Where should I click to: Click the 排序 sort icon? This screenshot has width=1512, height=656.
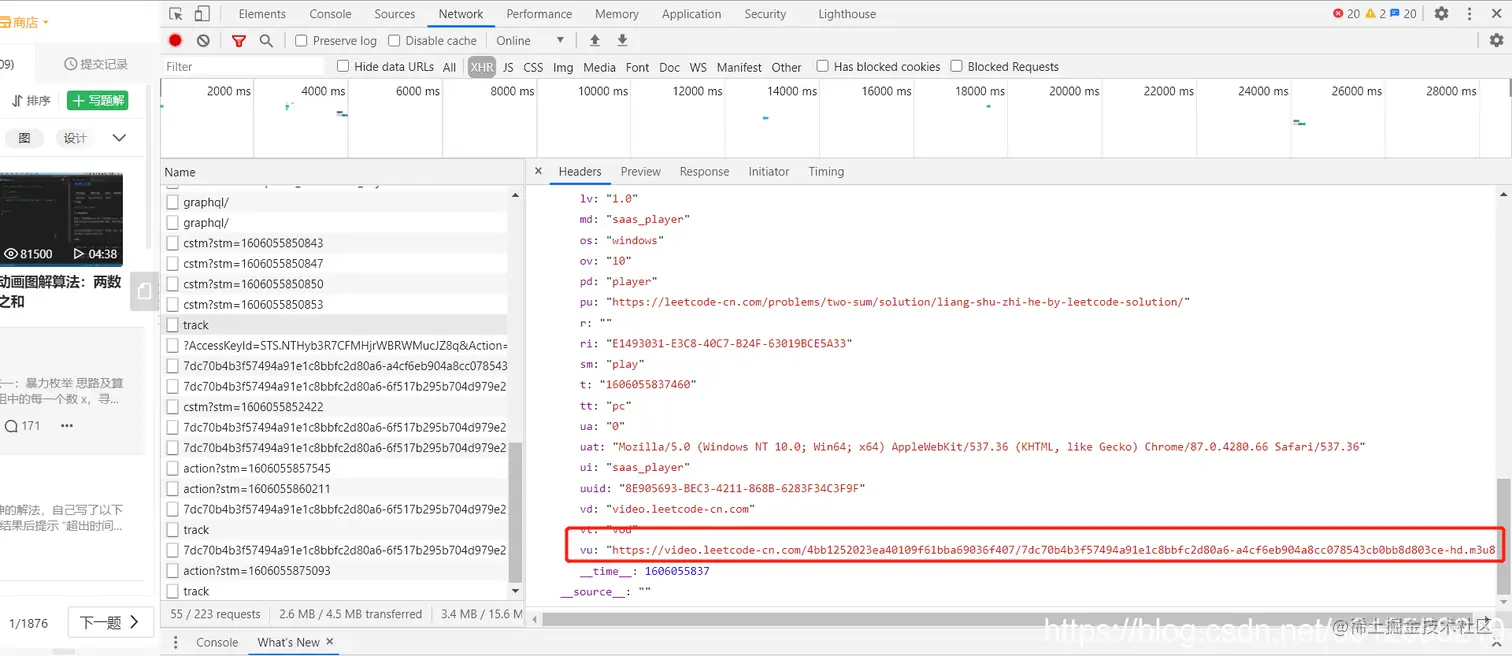[x=17, y=101]
